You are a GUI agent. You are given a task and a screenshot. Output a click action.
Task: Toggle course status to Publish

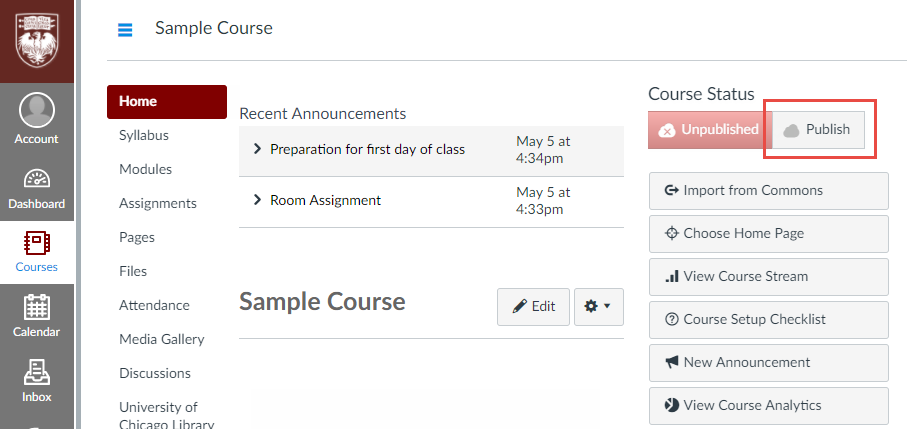(818, 130)
